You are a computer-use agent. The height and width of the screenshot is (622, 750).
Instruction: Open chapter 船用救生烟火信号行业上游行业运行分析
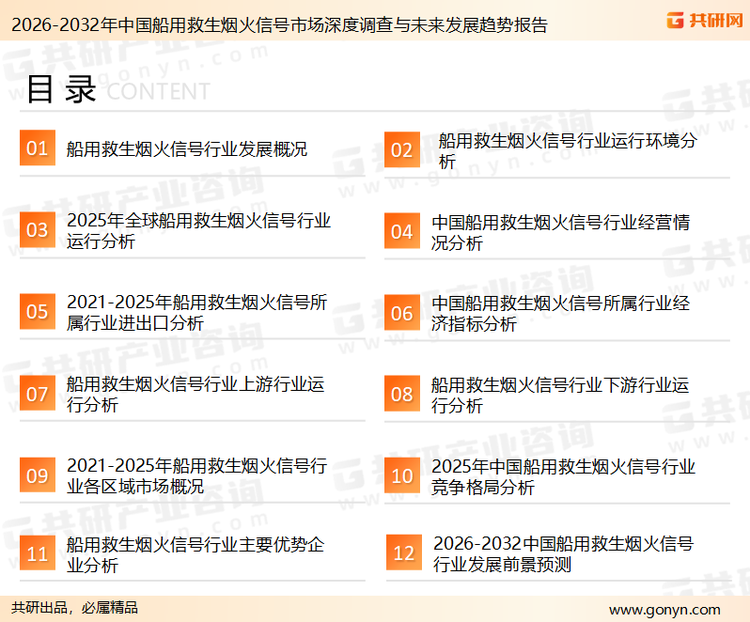click(x=196, y=394)
